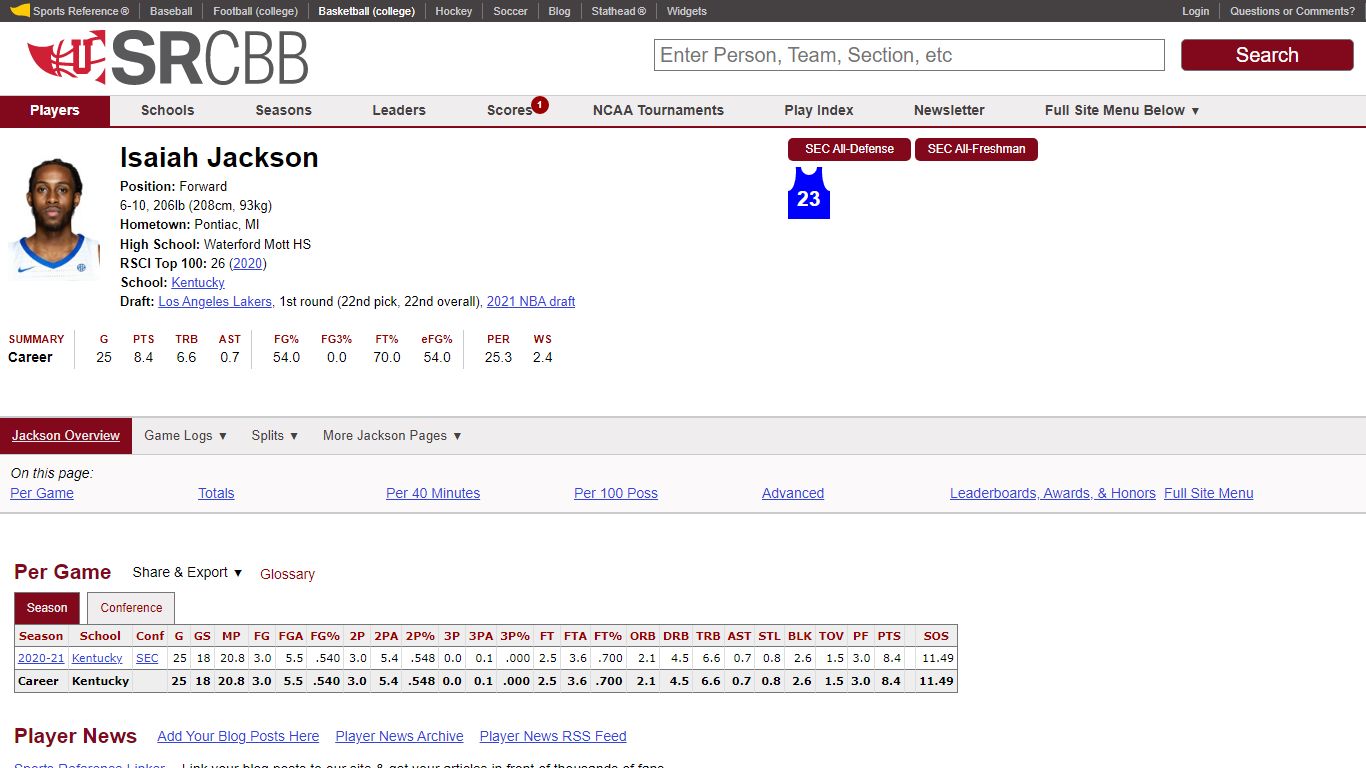This screenshot has width=1366, height=768.
Task: Jump to Per 100 Poss section
Action: click(616, 493)
